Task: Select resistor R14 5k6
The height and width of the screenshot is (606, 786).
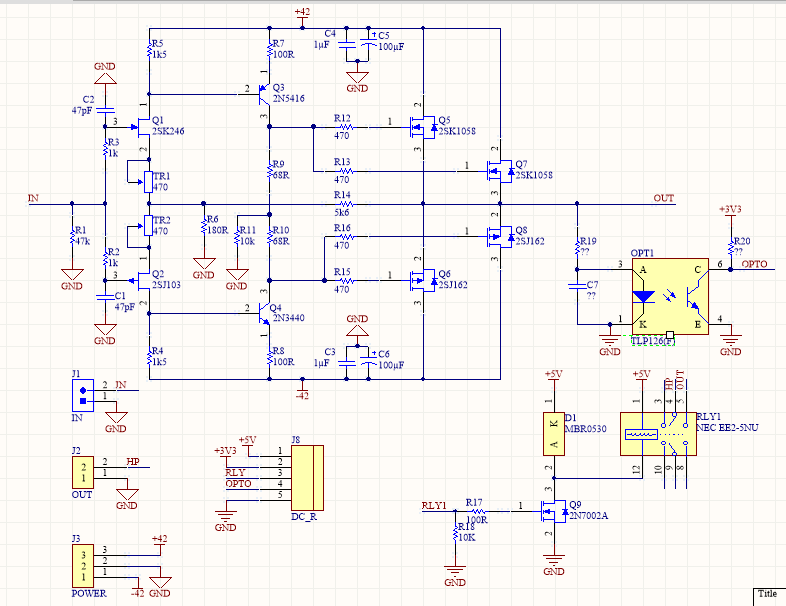Action: (x=342, y=204)
